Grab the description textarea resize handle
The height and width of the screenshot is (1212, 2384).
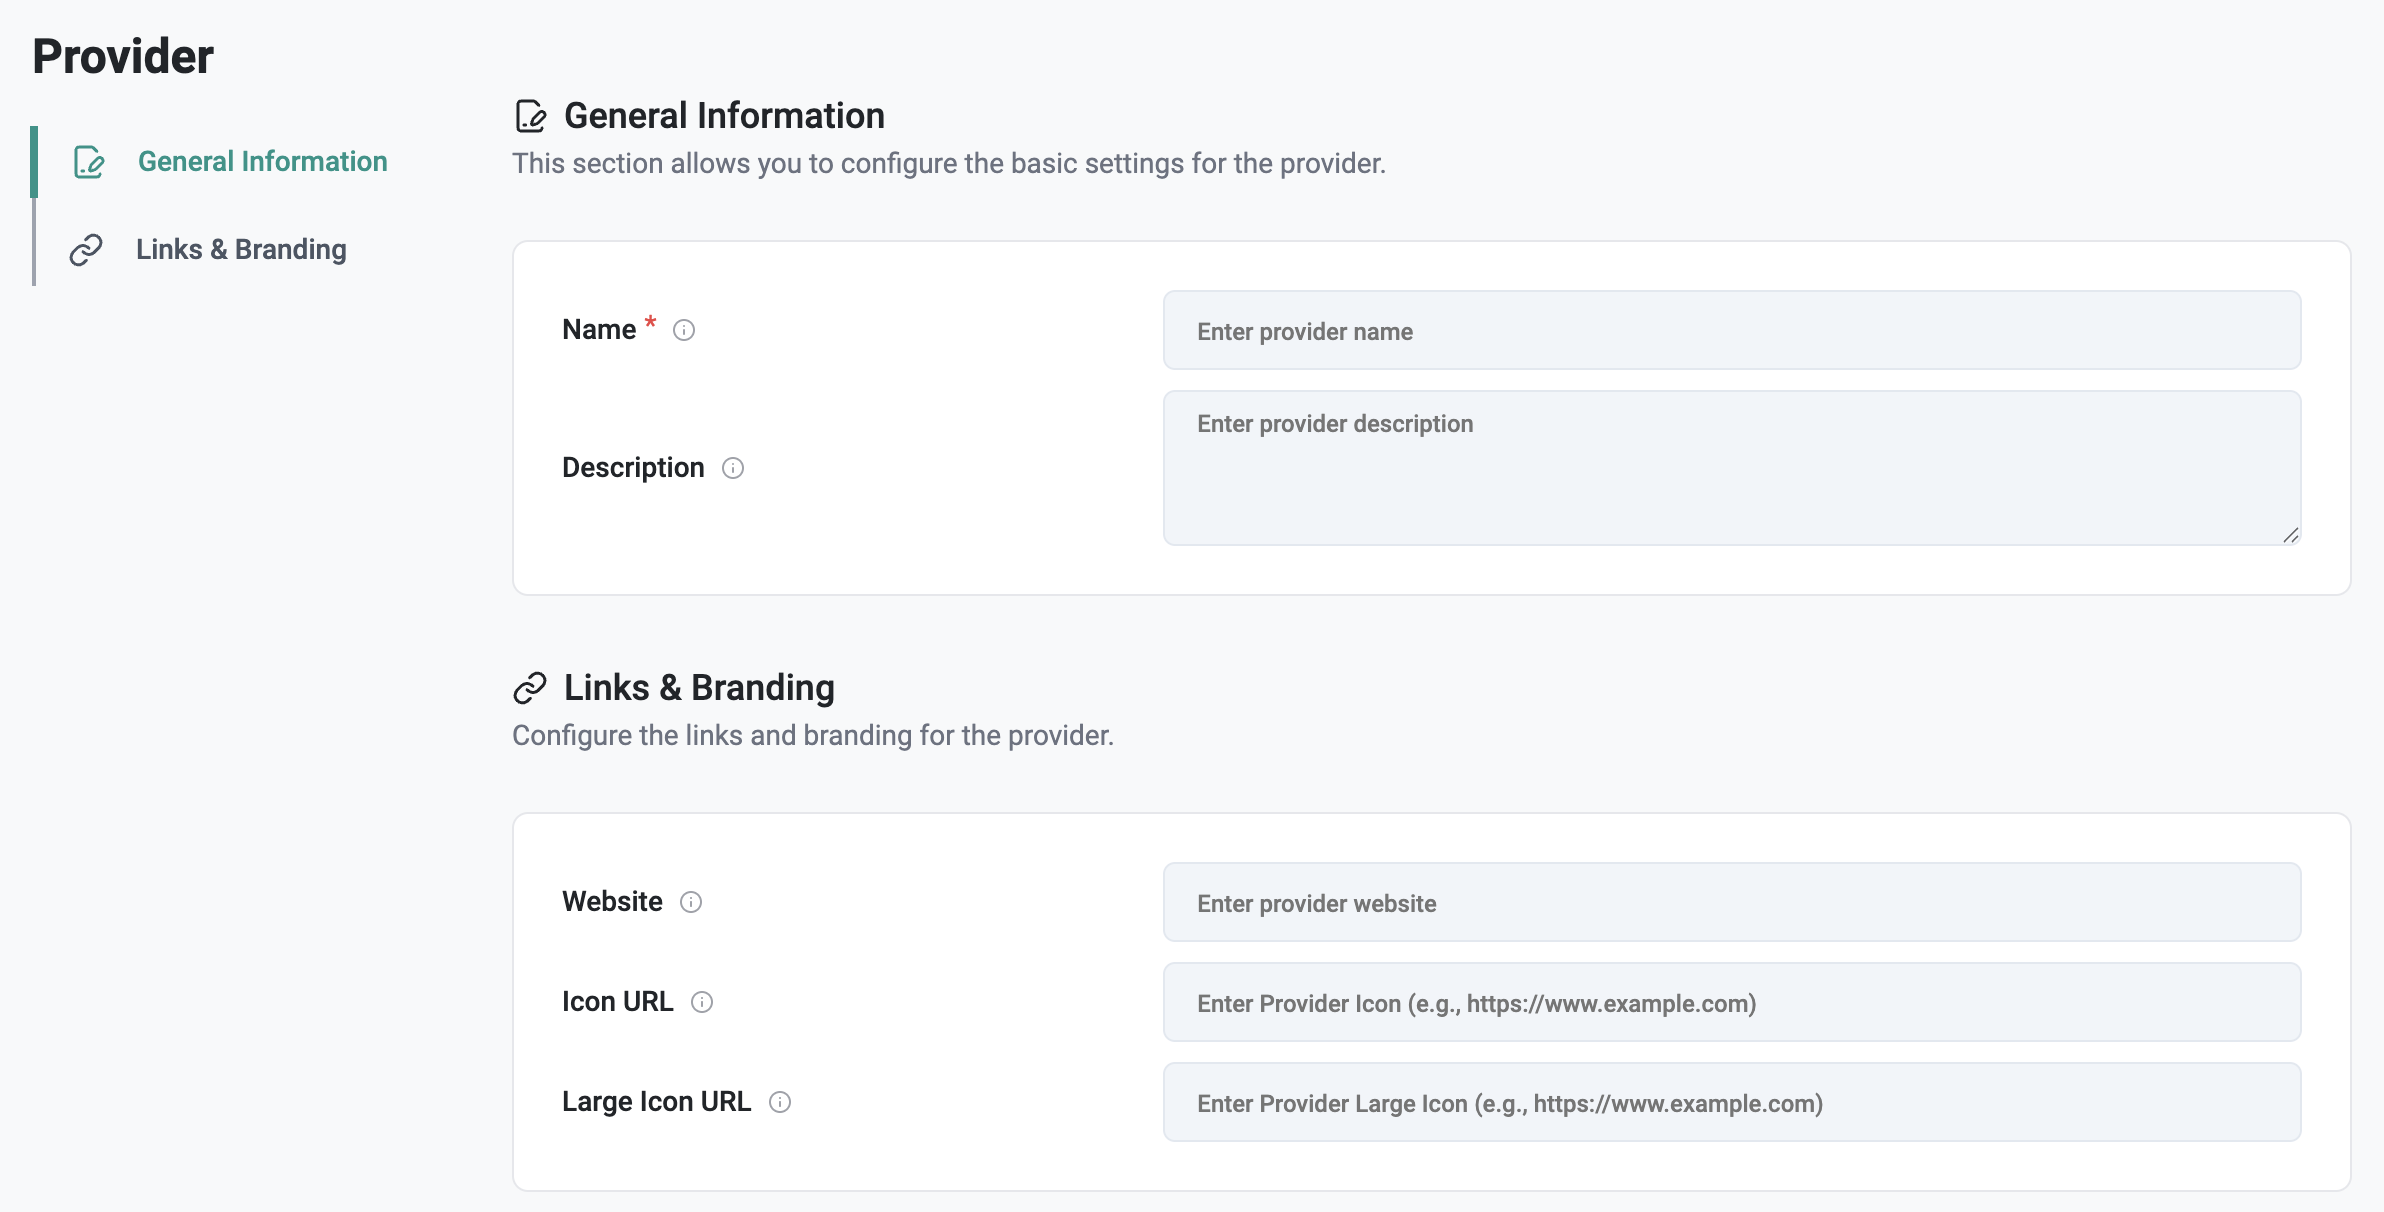pos(2291,535)
